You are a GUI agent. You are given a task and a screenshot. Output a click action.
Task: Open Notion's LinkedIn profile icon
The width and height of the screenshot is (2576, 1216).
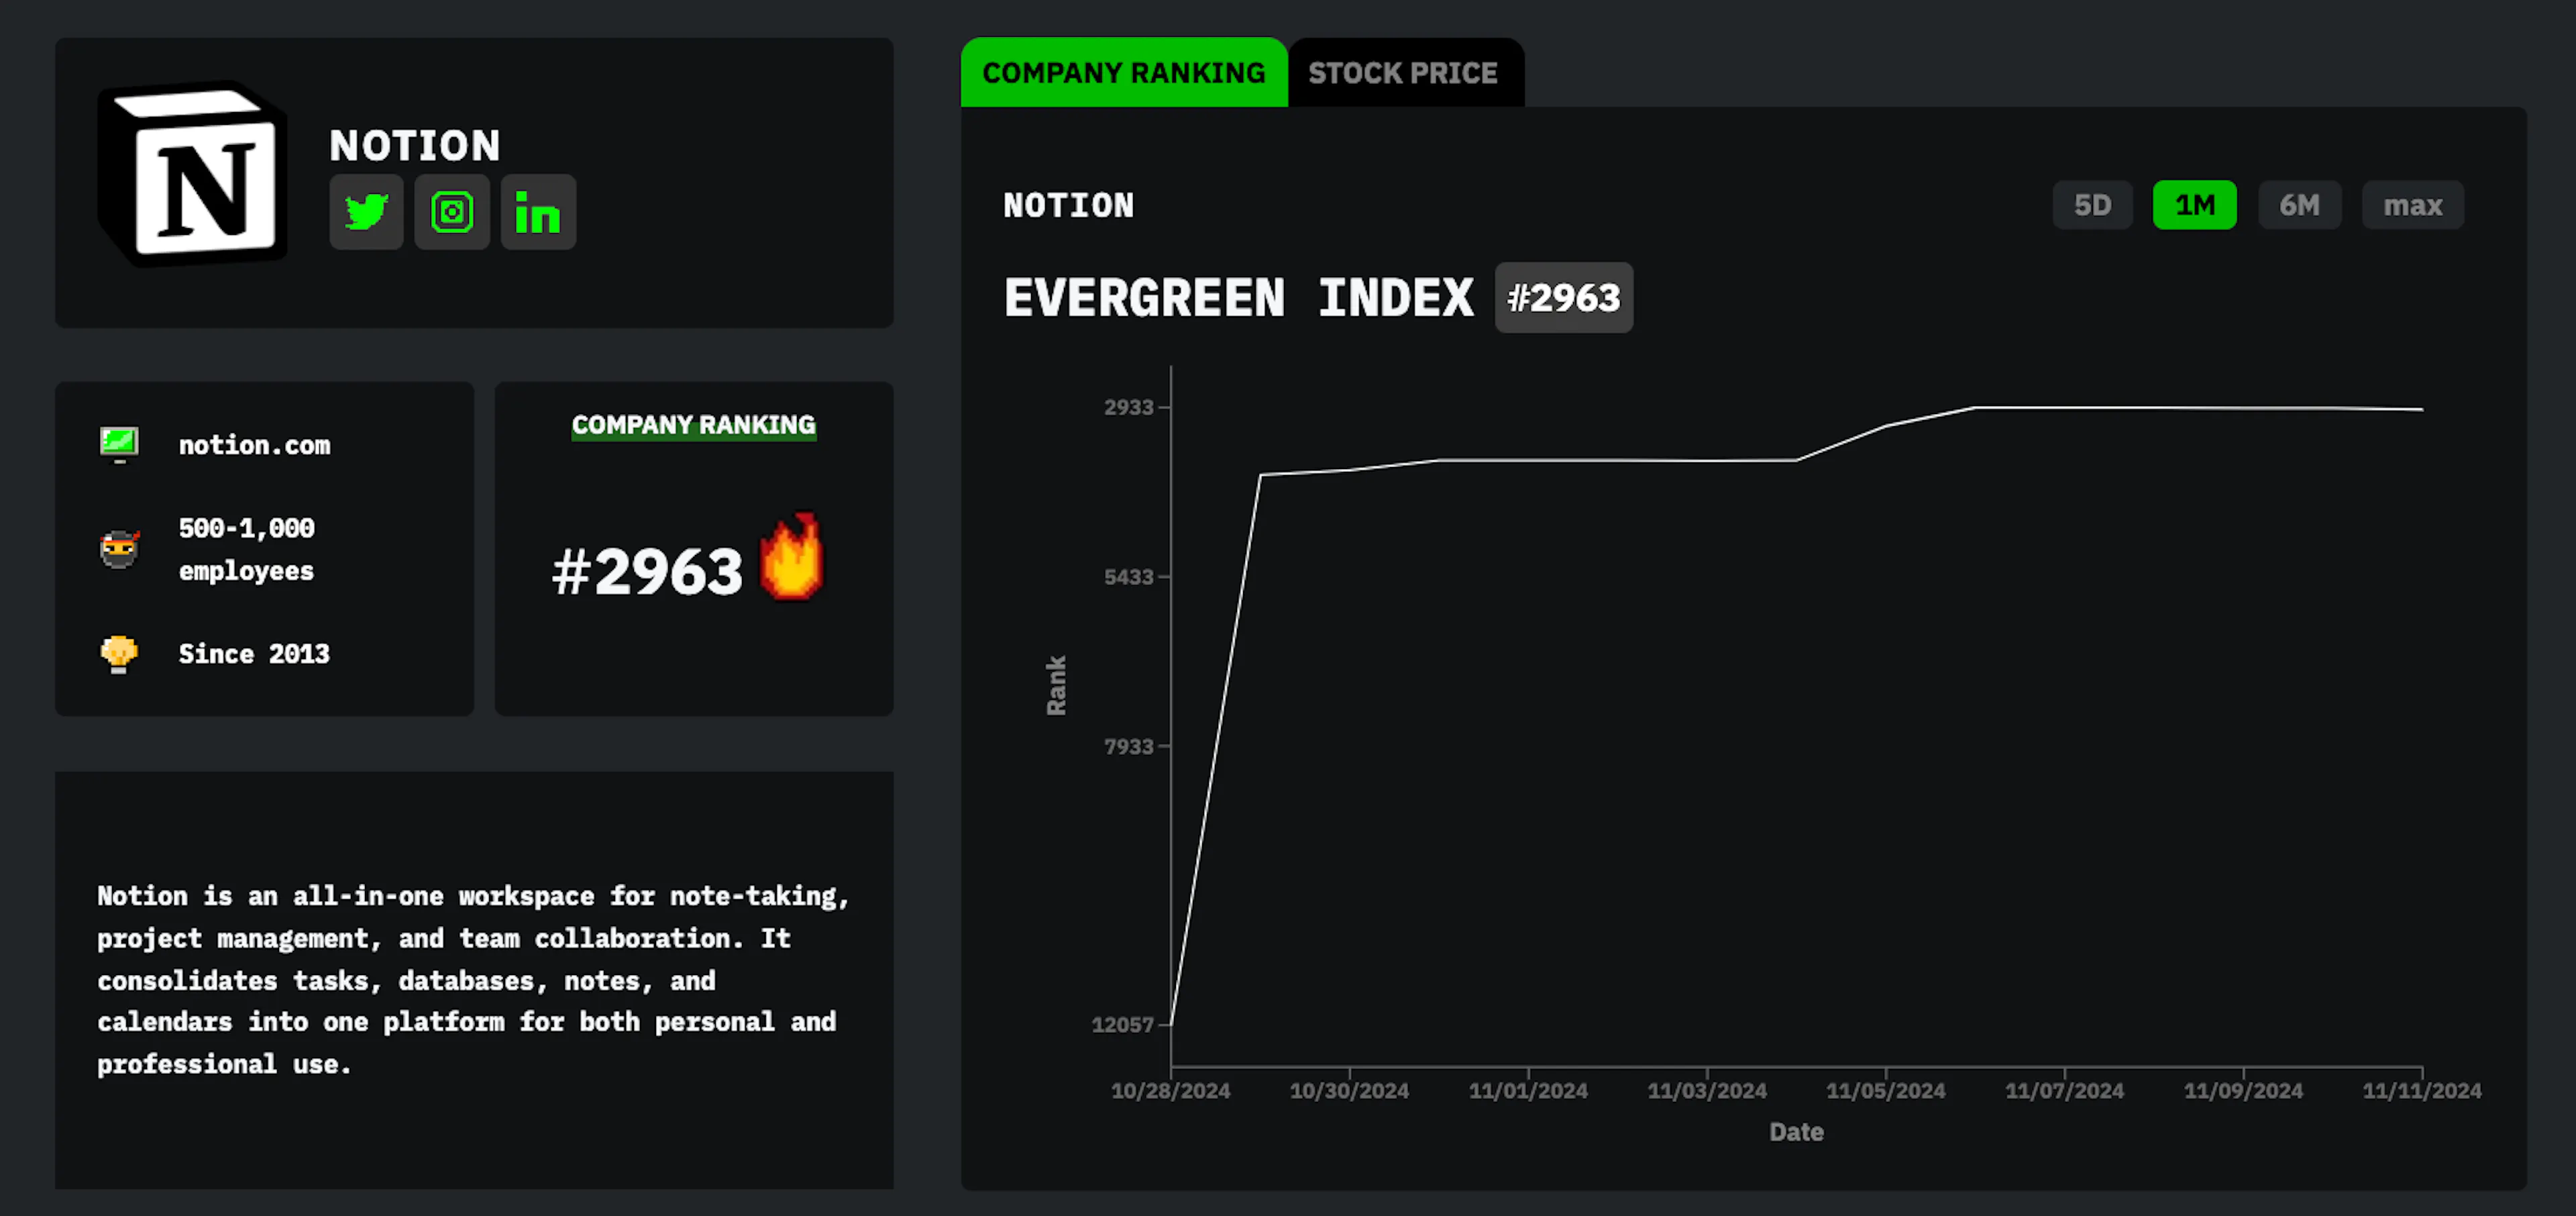click(x=538, y=212)
